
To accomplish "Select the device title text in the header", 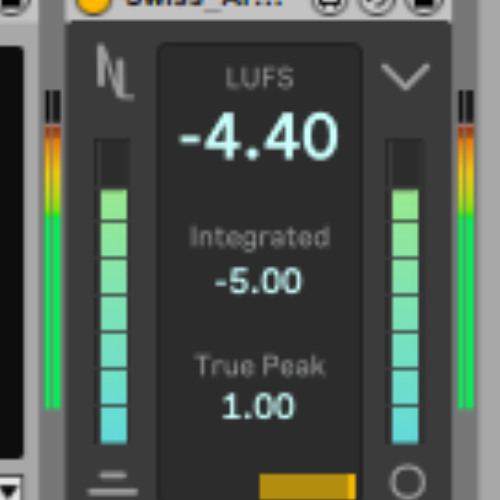I will click(204, 4).
